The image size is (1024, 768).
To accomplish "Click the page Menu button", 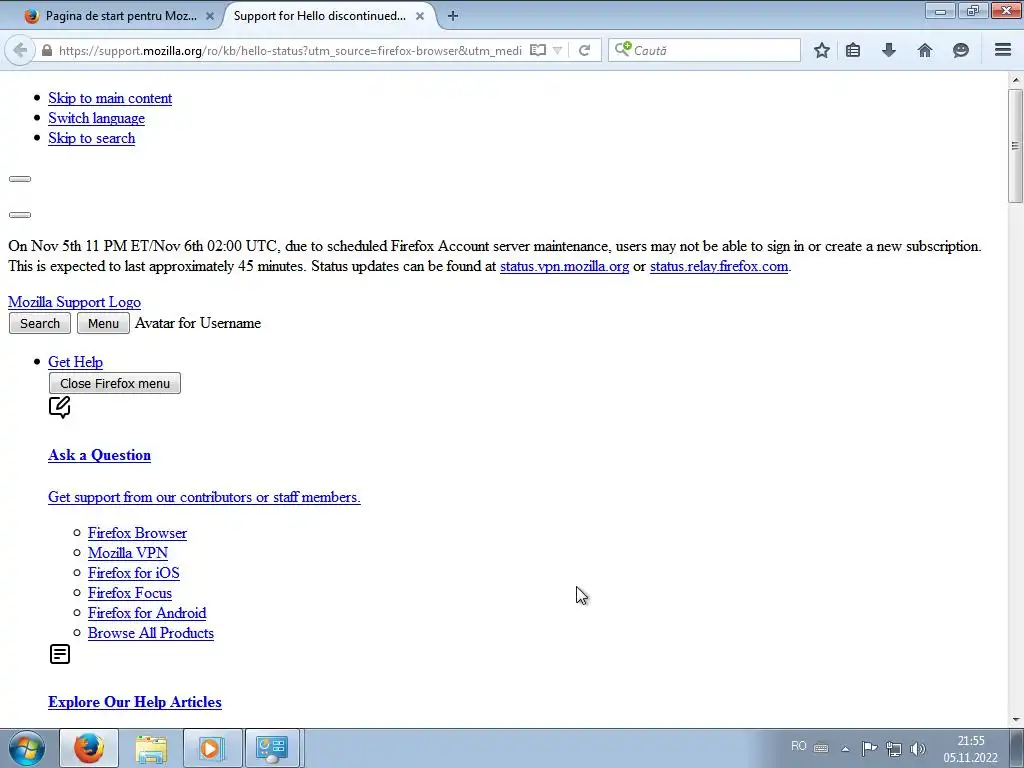I will pos(103,323).
